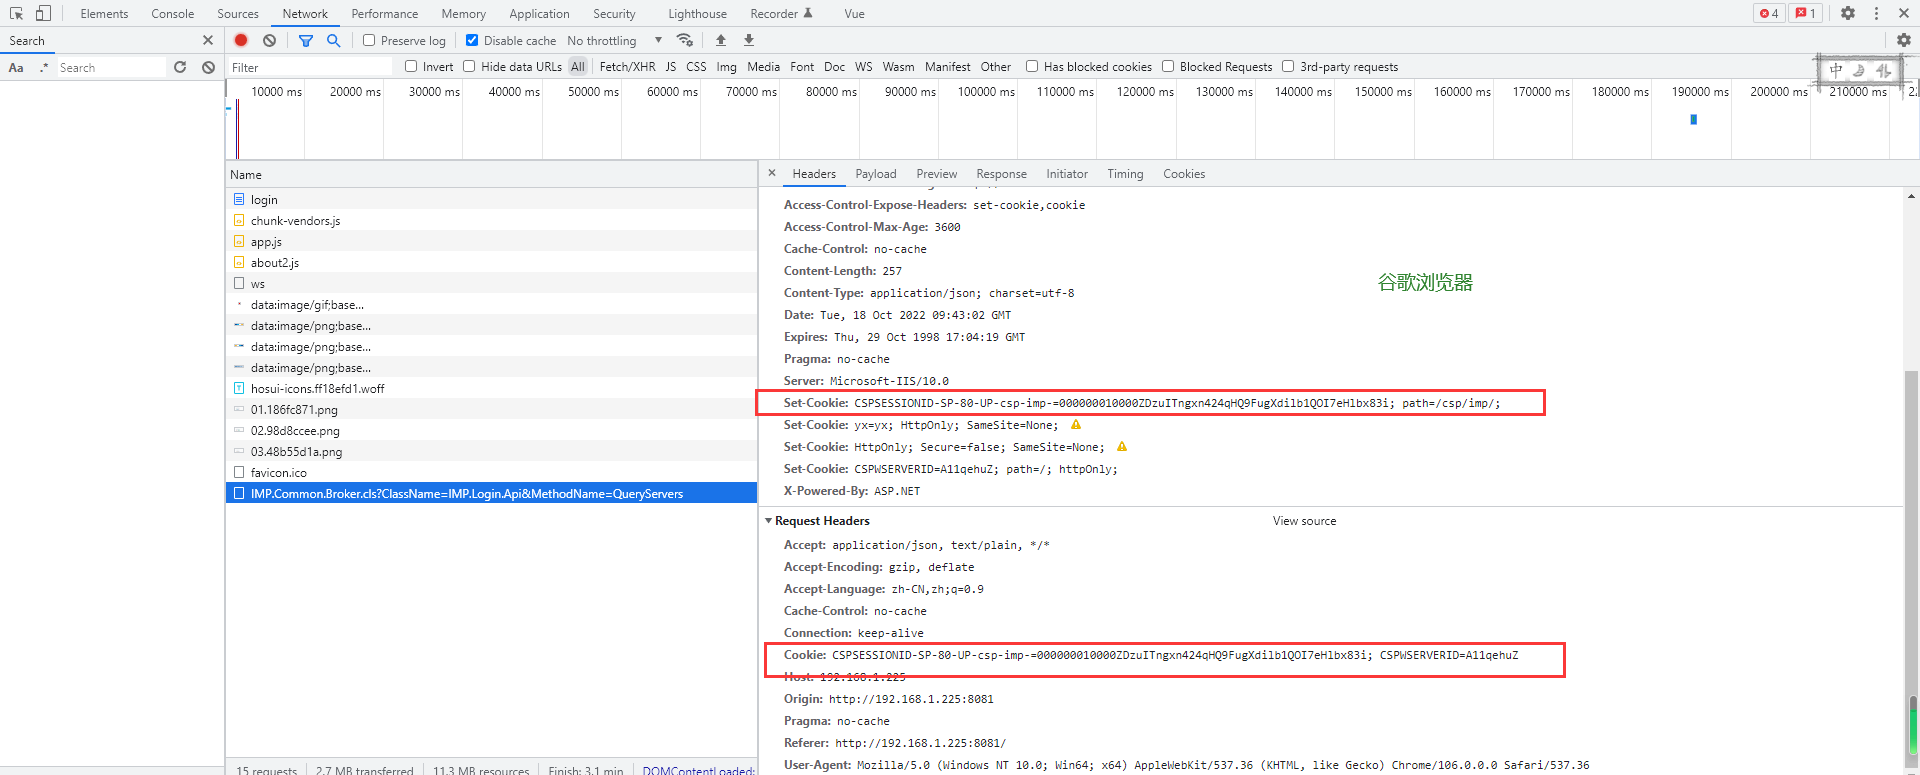Clear the network log
The height and width of the screenshot is (775, 1920).
click(x=269, y=40)
